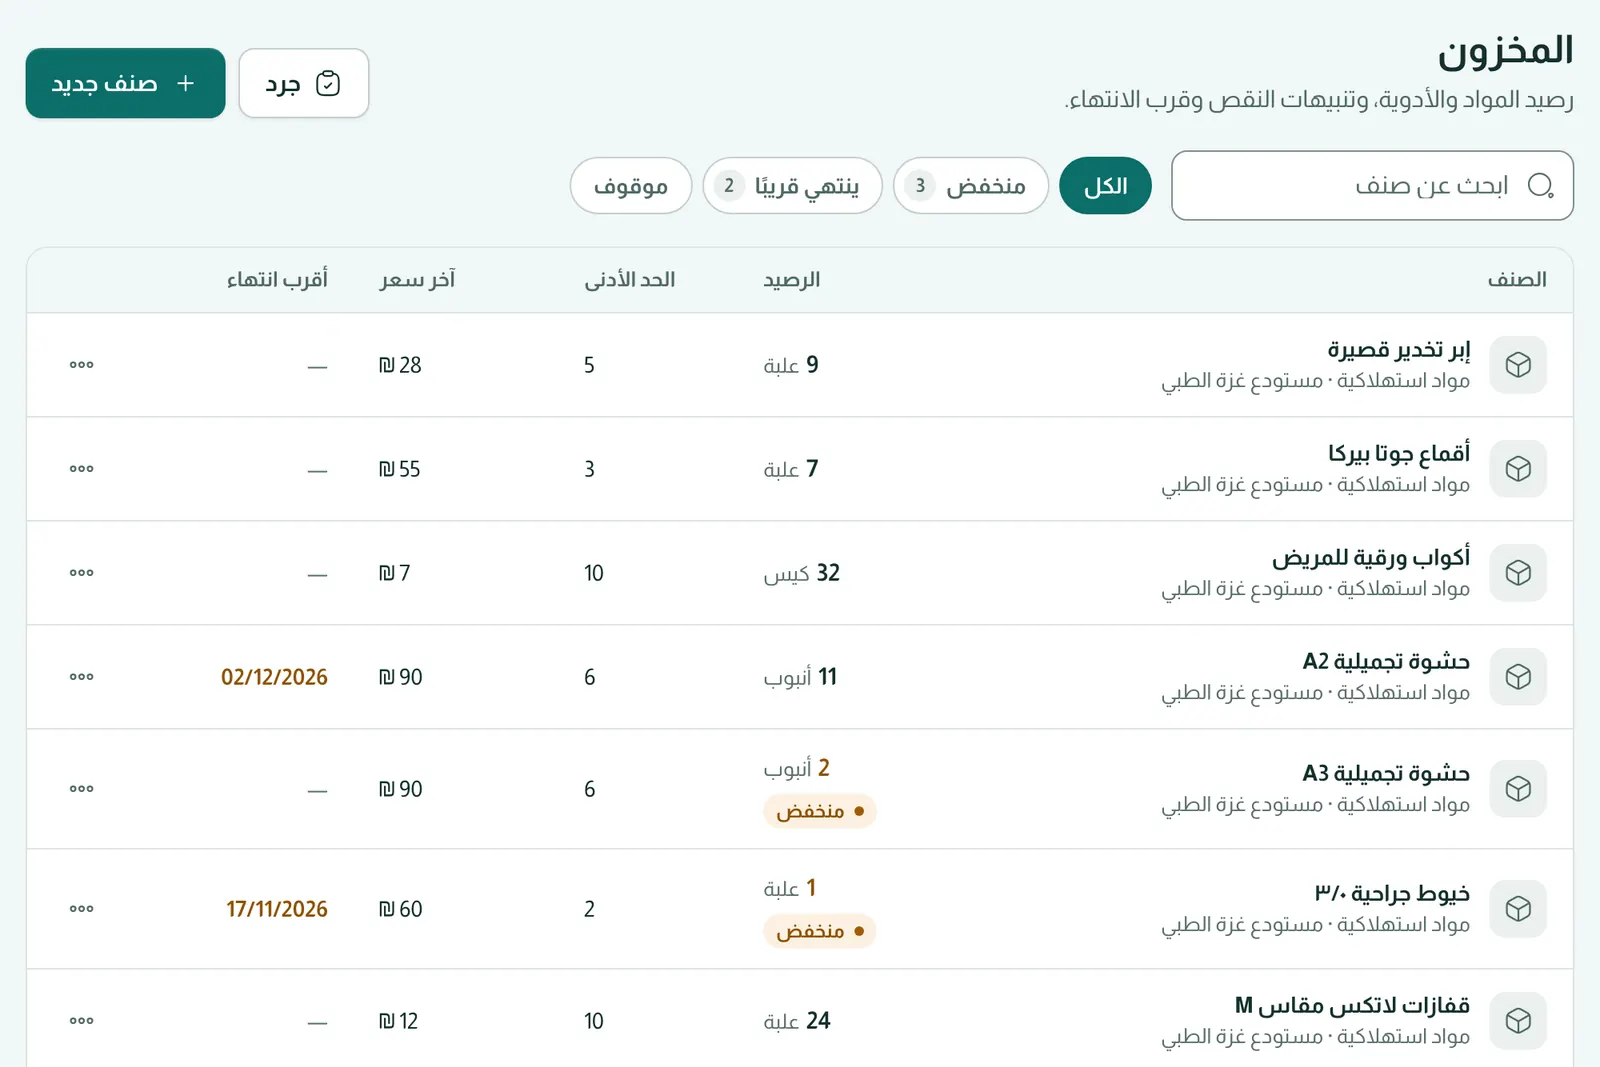Click the الرصيد column header
This screenshot has height=1067, width=1600.
[792, 280]
